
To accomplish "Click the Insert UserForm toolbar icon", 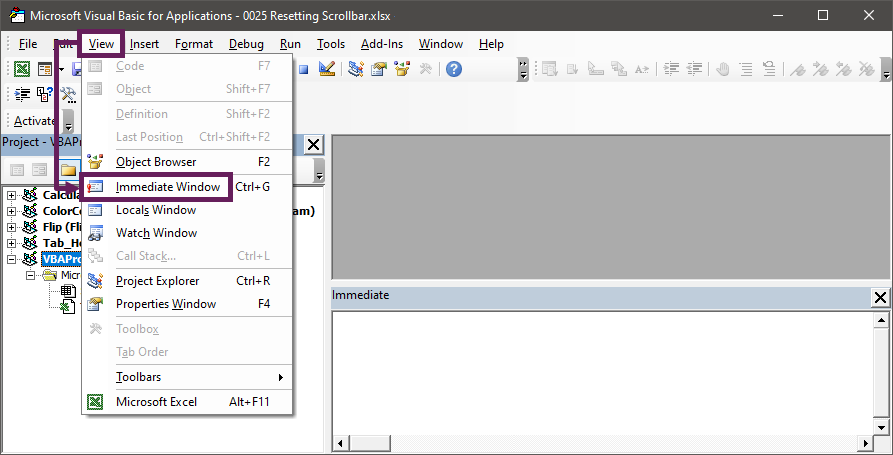I will click(44, 69).
